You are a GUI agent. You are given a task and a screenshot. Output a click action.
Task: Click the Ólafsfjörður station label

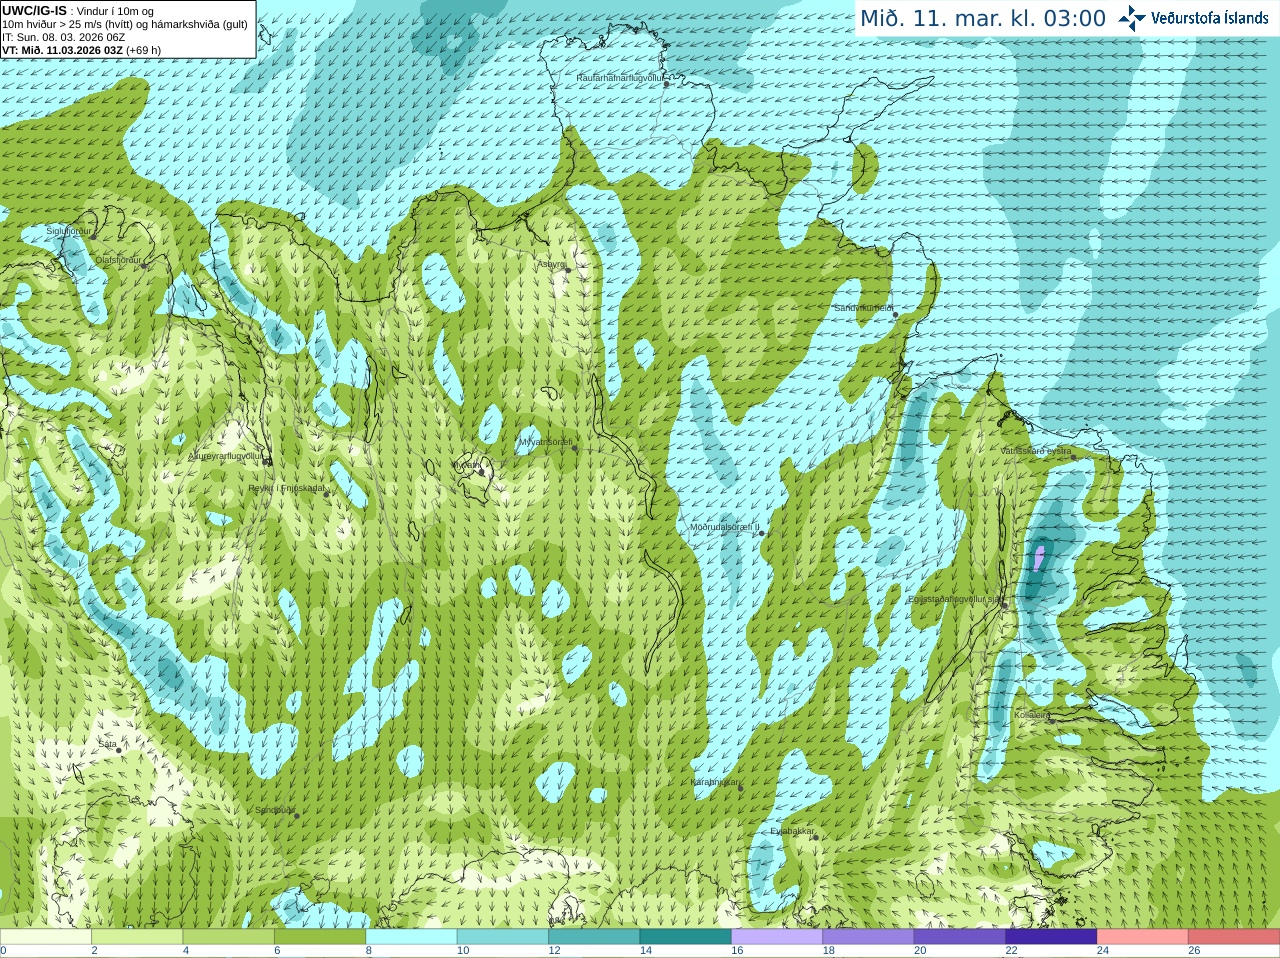(118, 260)
